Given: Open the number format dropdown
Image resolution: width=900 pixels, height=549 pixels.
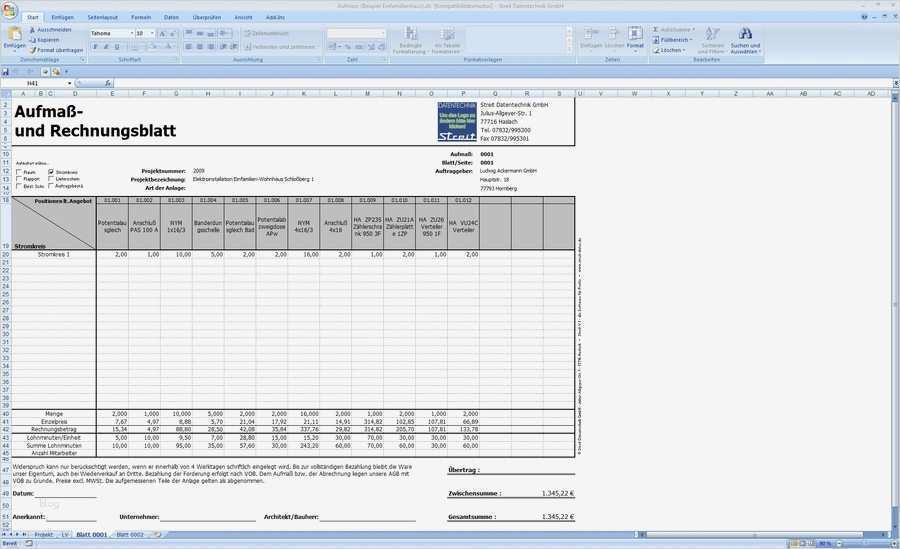Looking at the screenshot, I should [383, 33].
